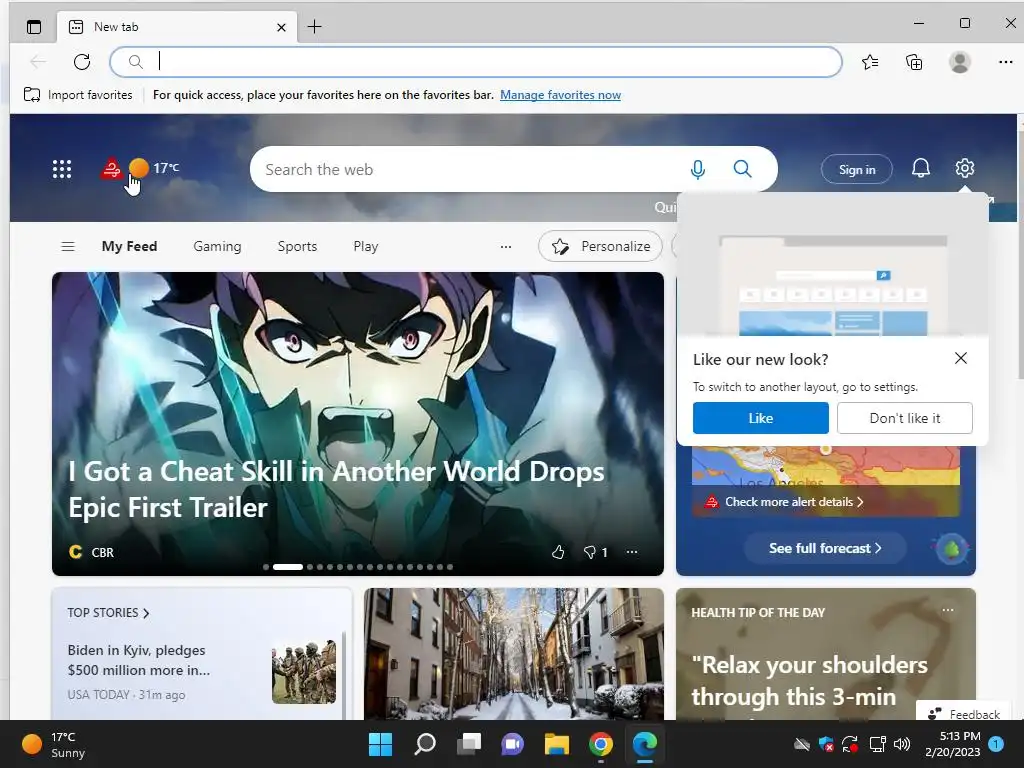
Task: Open Manage favorites now link
Action: [560, 95]
